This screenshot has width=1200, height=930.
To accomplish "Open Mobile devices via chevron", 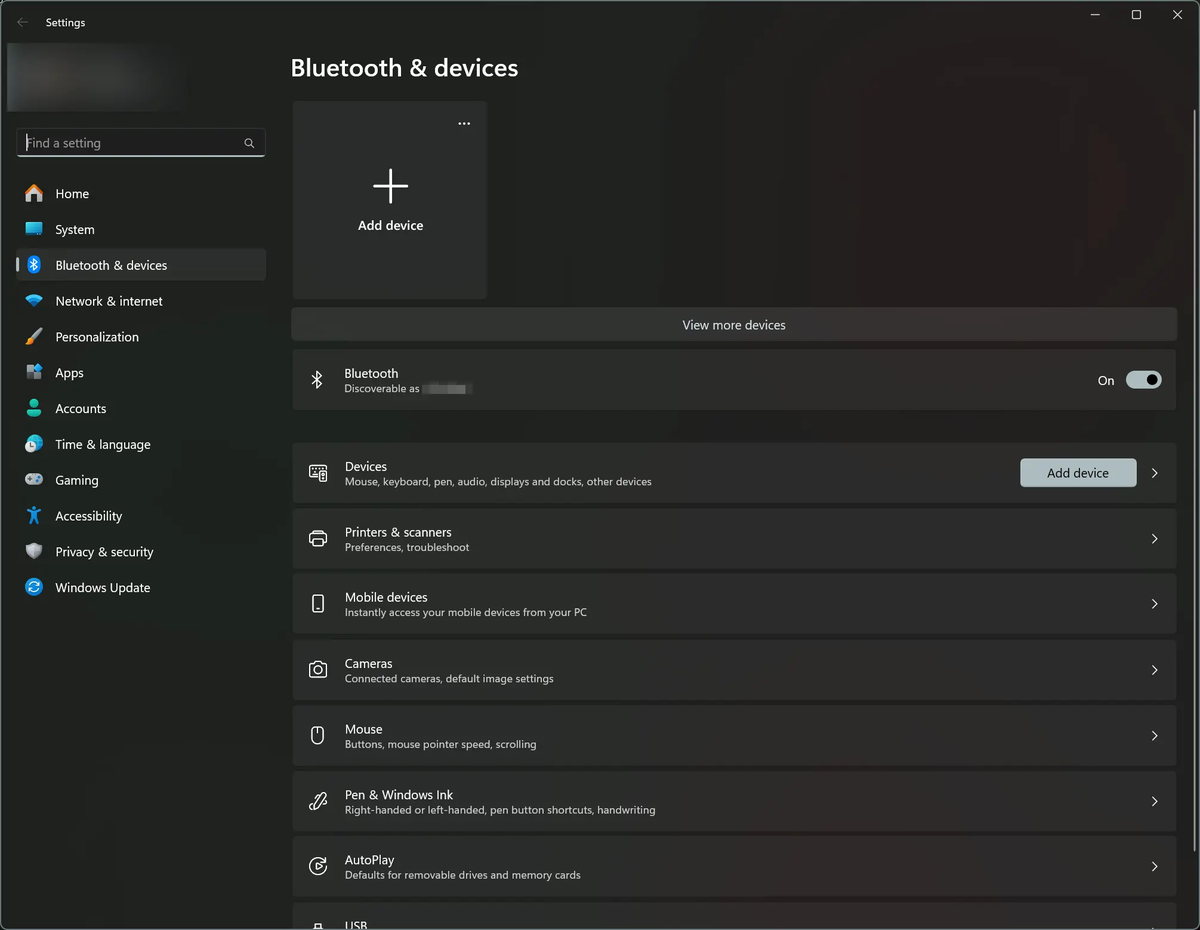I will 1155,604.
